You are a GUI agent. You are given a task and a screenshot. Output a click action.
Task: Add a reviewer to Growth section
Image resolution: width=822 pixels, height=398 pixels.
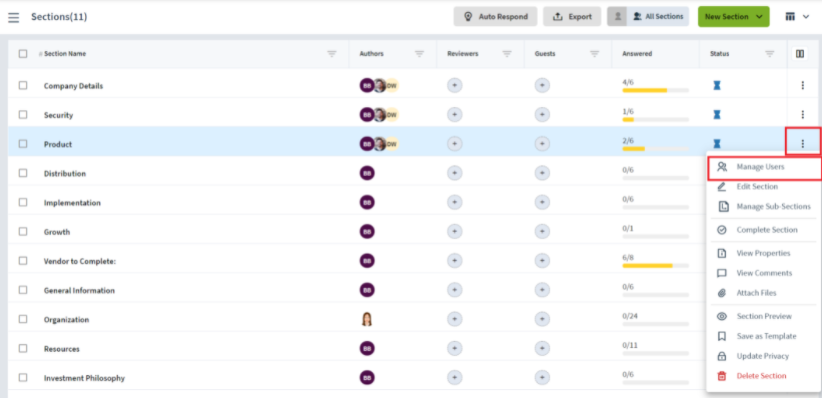pos(455,231)
